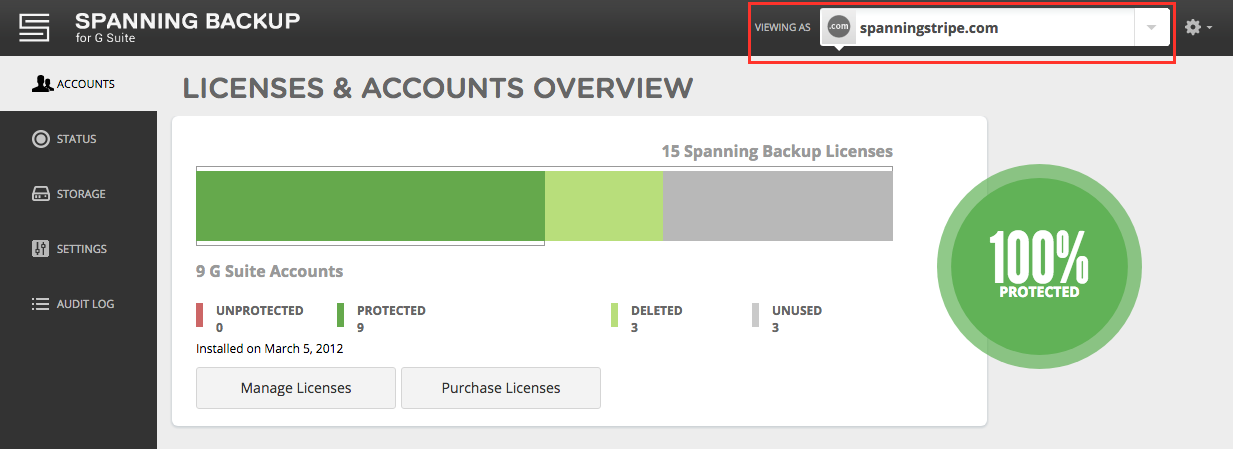Click the DELETED 3 count label
This screenshot has height=449, width=1233.
657,318
